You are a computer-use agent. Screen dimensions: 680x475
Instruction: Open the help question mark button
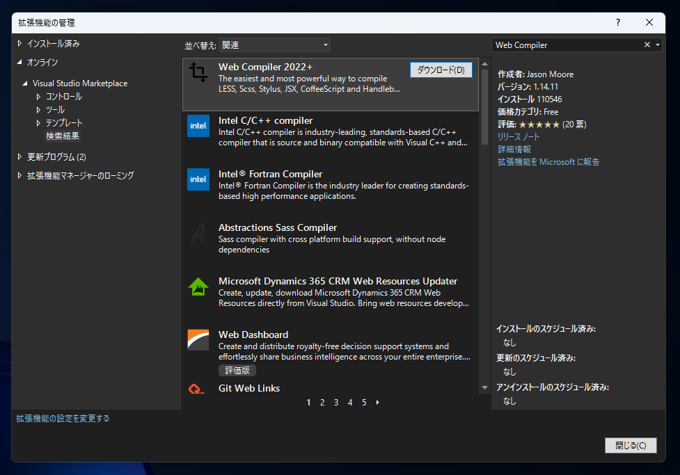[618, 23]
